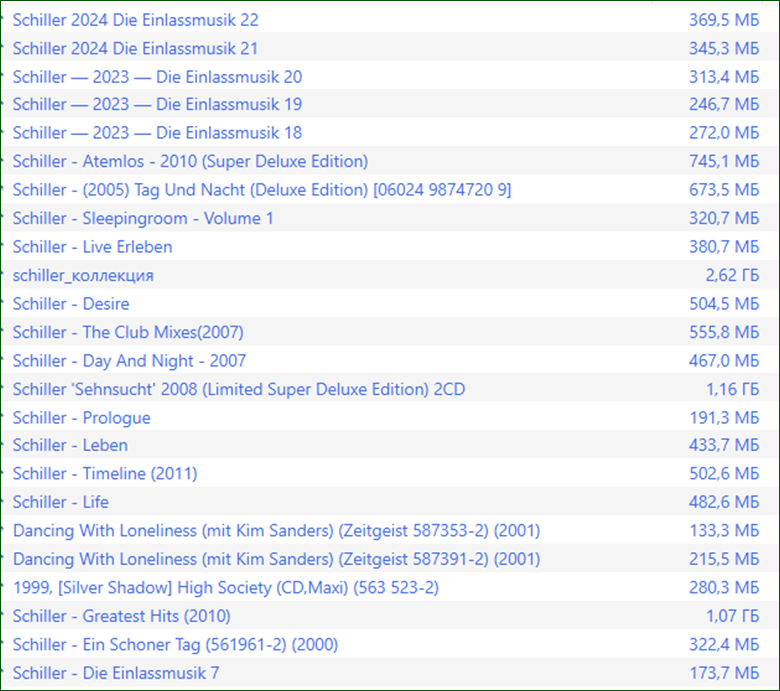Click the 320,7 МБ size value
780x691 pixels.
(724, 218)
